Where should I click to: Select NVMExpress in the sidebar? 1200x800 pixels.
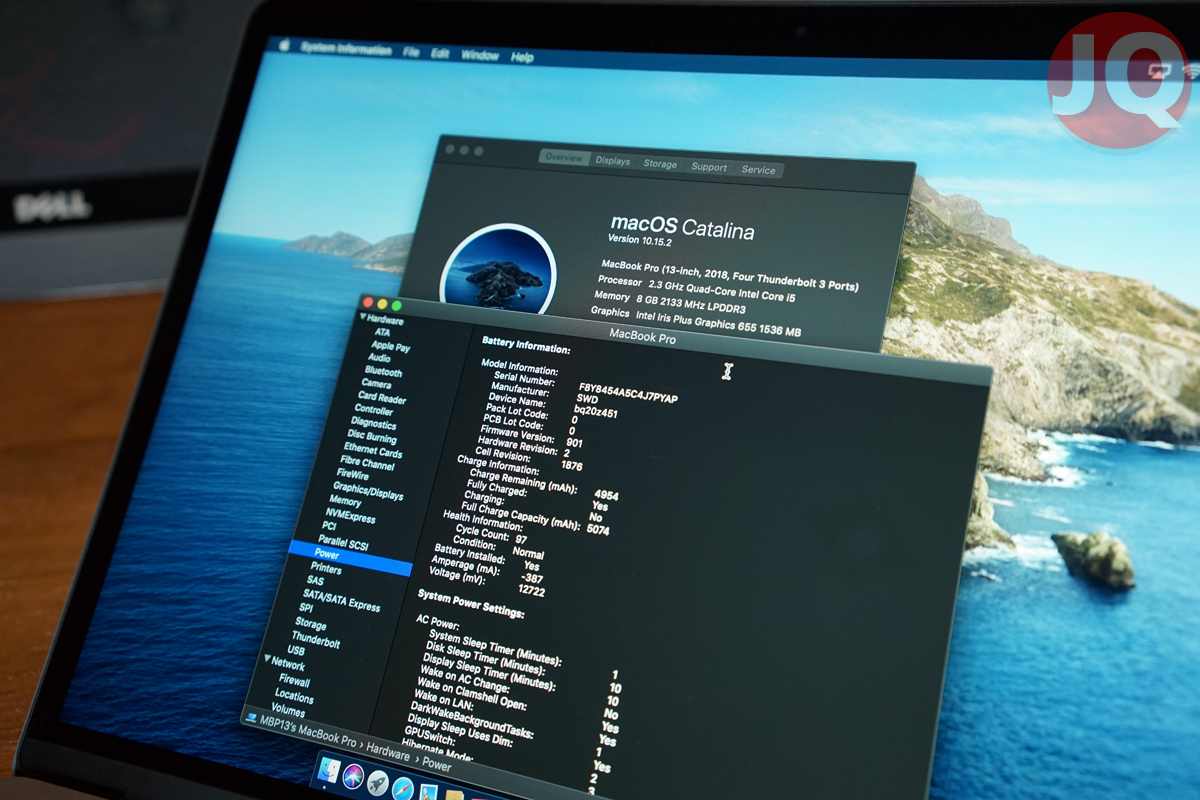click(x=350, y=516)
